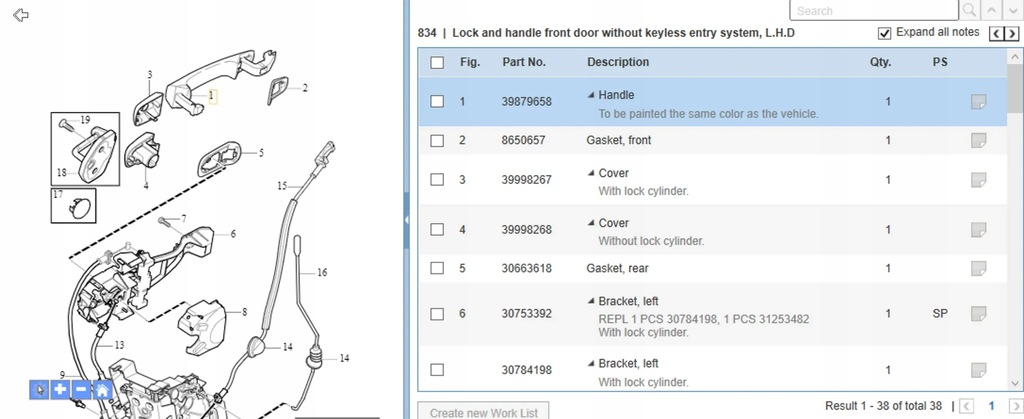Go to page 1 of results
Viewport: 1024px width, 419px height.
click(x=991, y=406)
